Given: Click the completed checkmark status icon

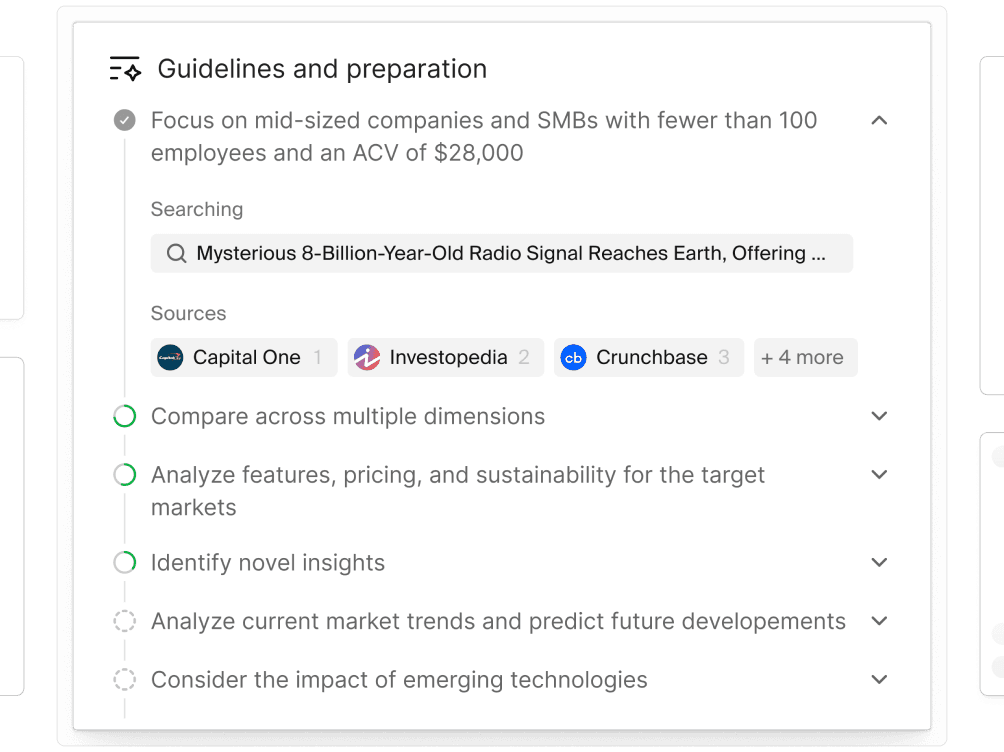Looking at the screenshot, I should pos(125,120).
